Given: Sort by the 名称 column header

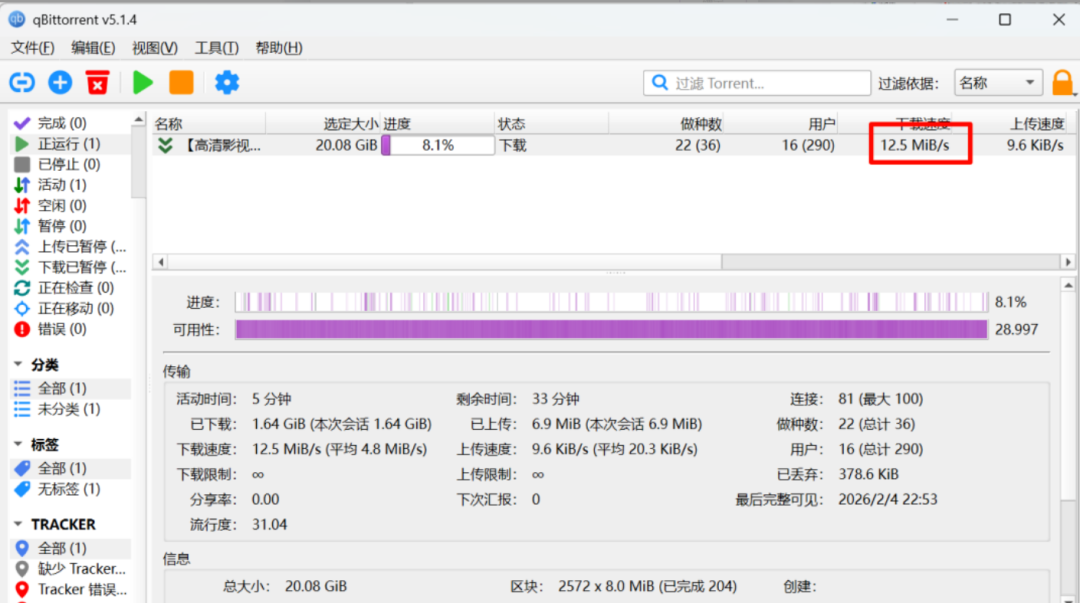Looking at the screenshot, I should 209,124.
